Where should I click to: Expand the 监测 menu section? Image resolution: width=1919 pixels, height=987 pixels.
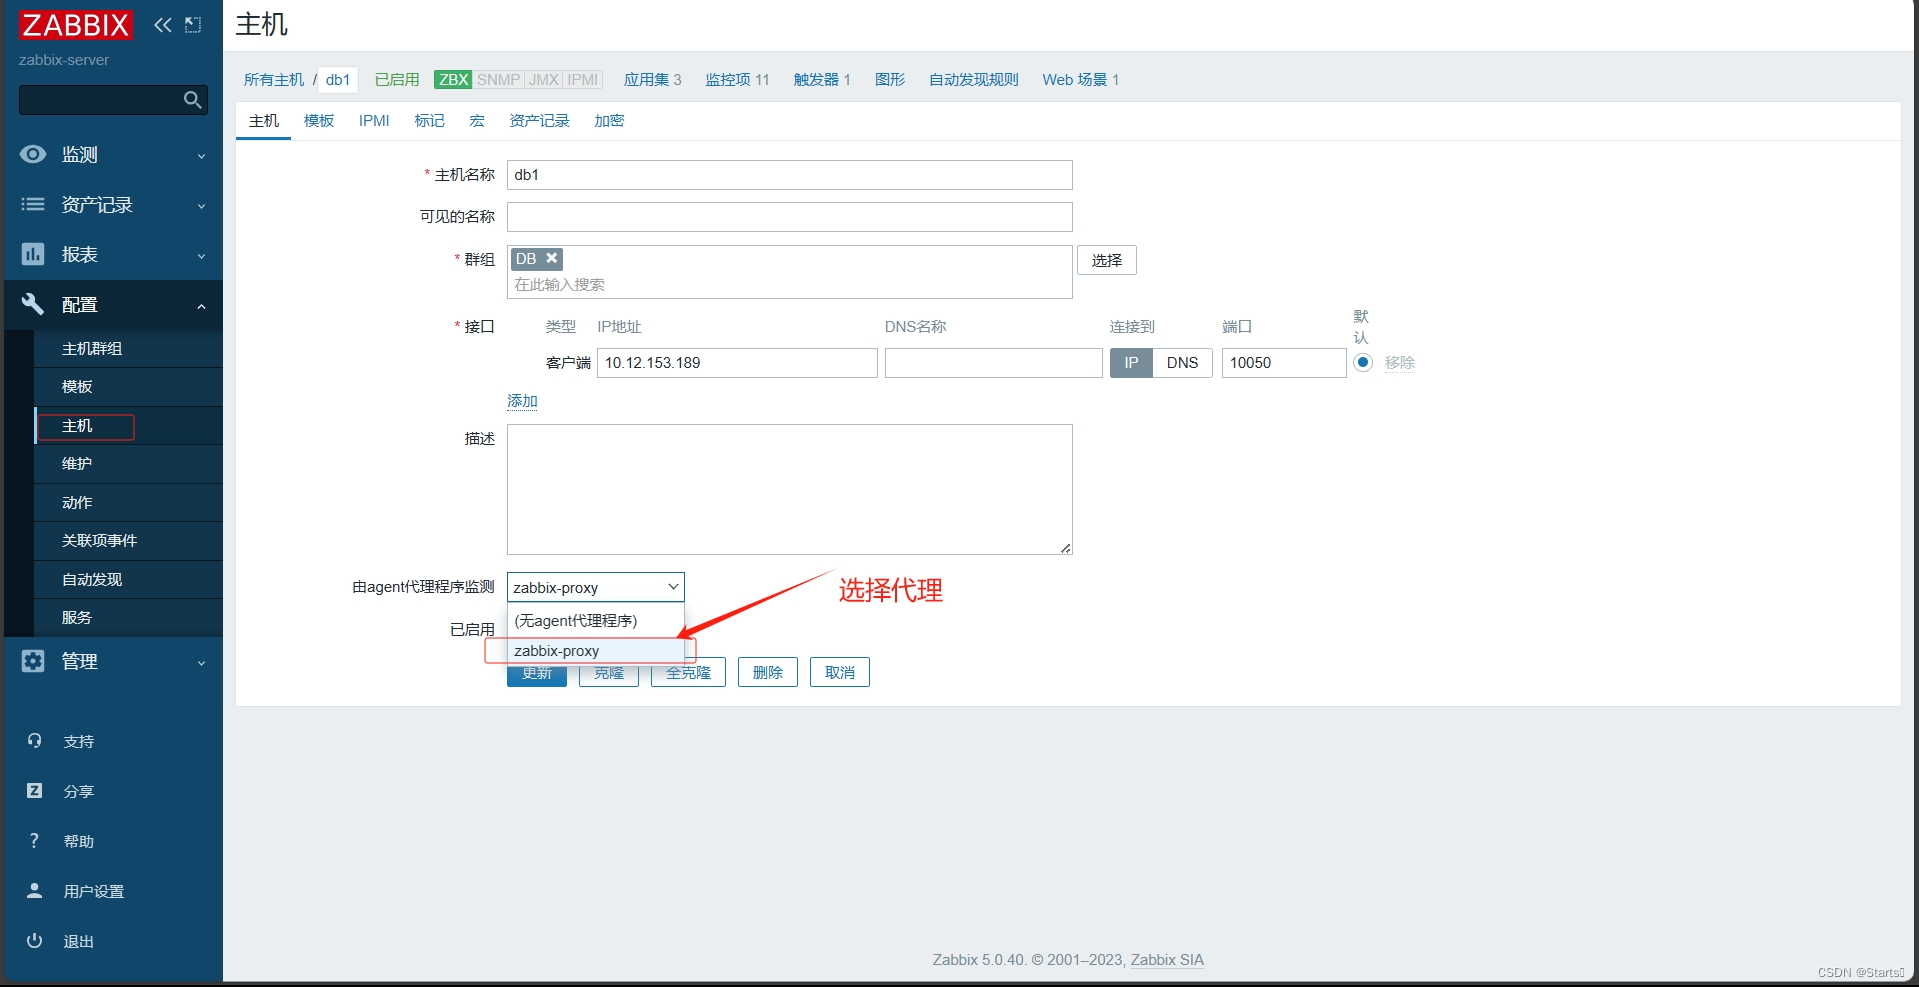point(113,154)
